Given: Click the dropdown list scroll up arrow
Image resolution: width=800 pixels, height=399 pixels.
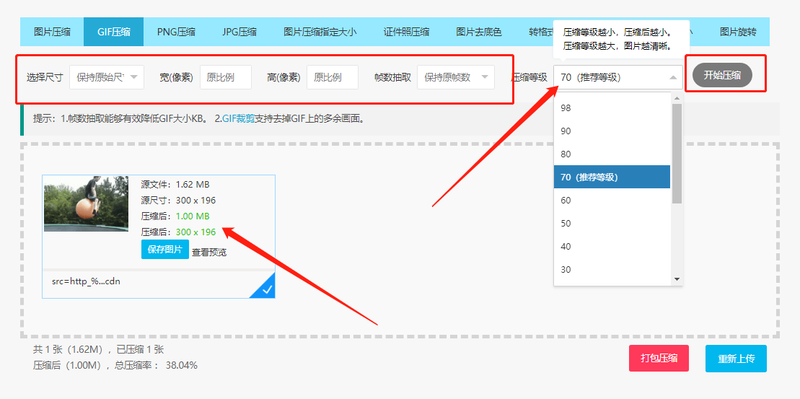Looking at the screenshot, I should [x=677, y=98].
